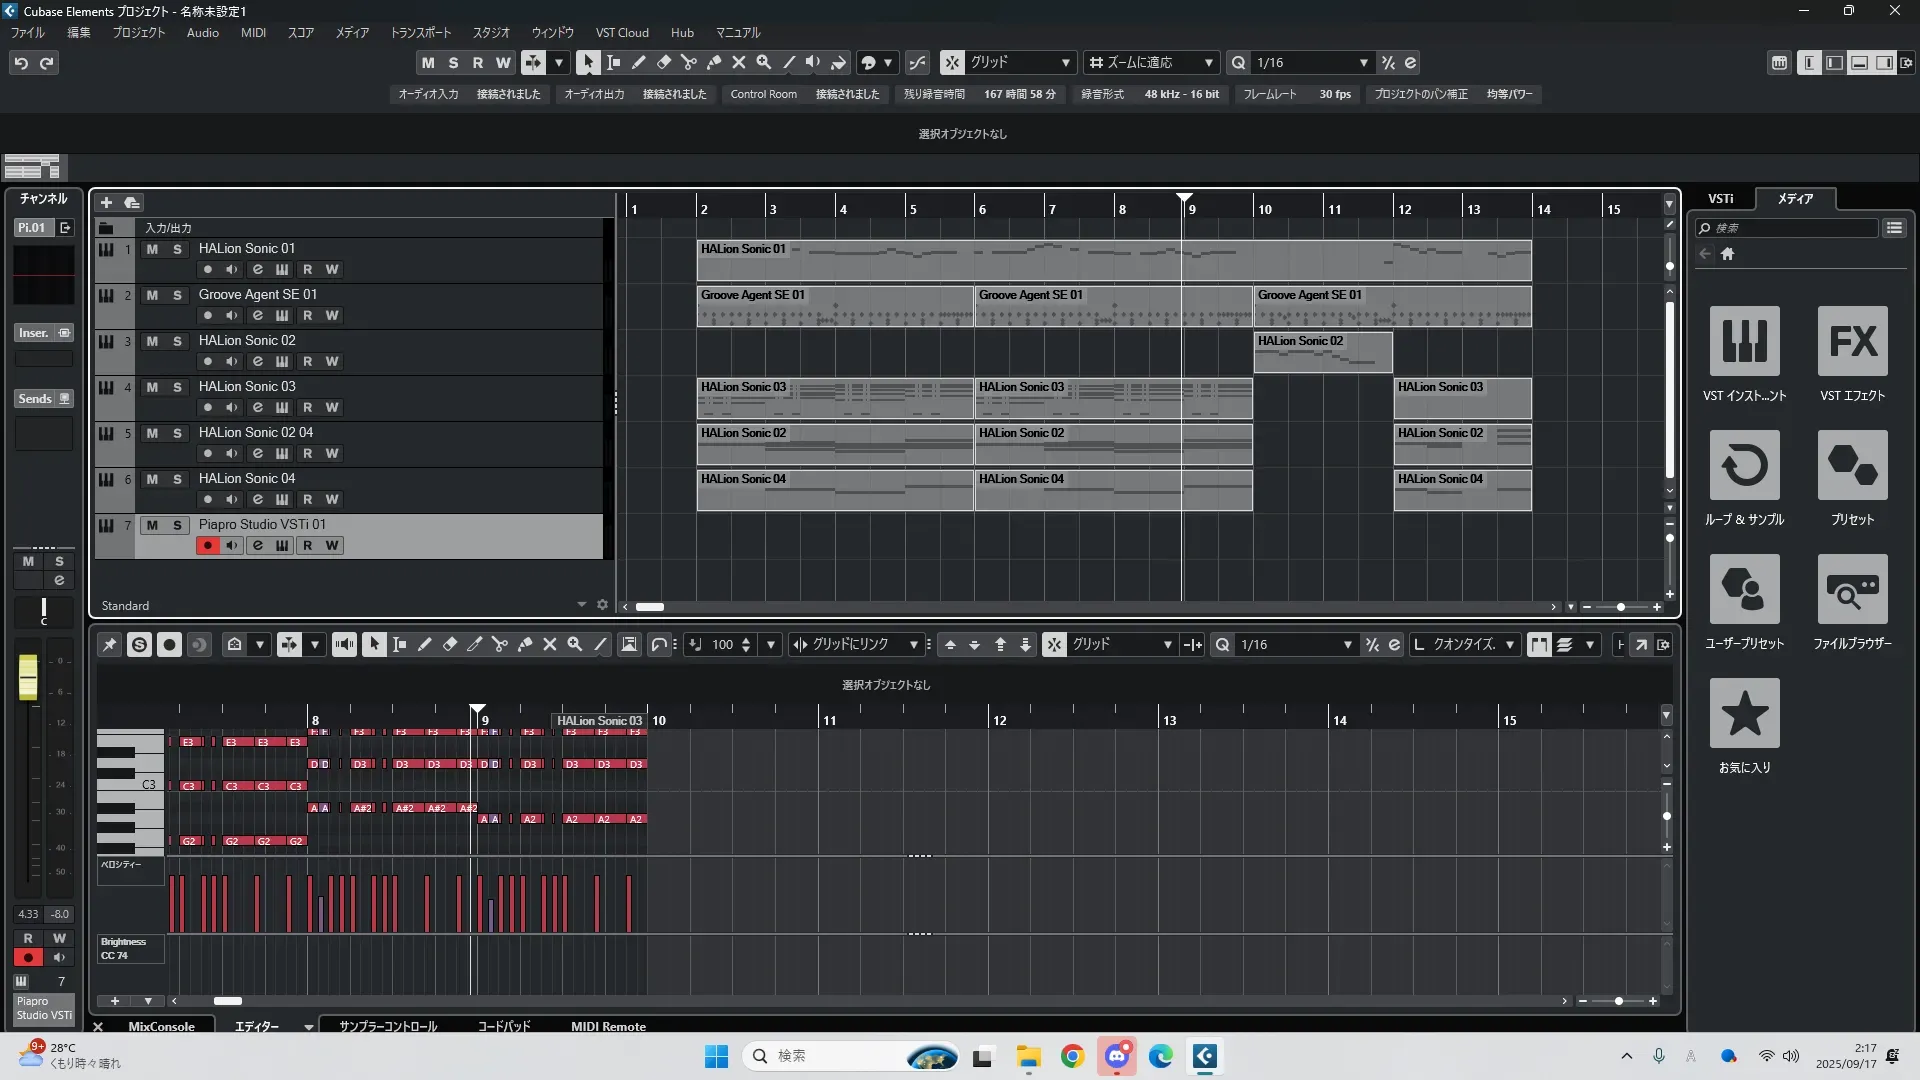
Task: Open VST Effects tile labeled FX
Action: (x=1852, y=341)
